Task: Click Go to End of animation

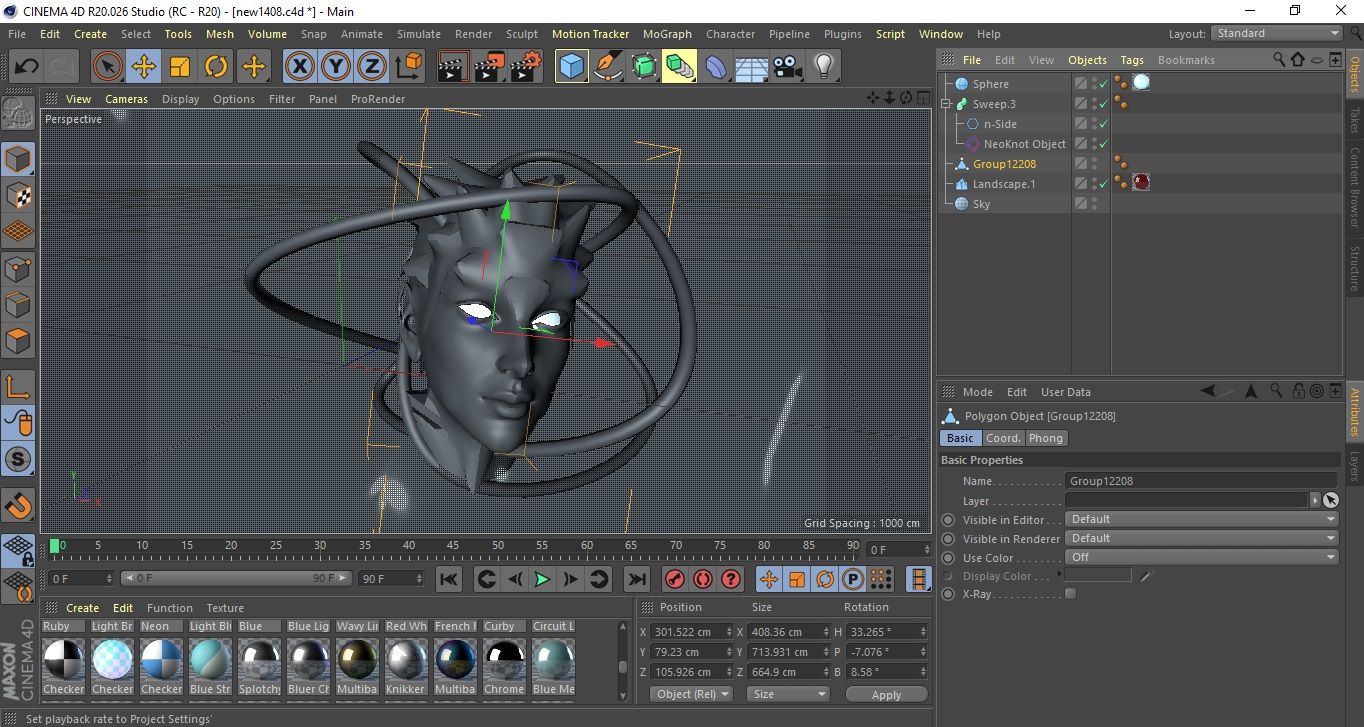Action: click(x=636, y=579)
